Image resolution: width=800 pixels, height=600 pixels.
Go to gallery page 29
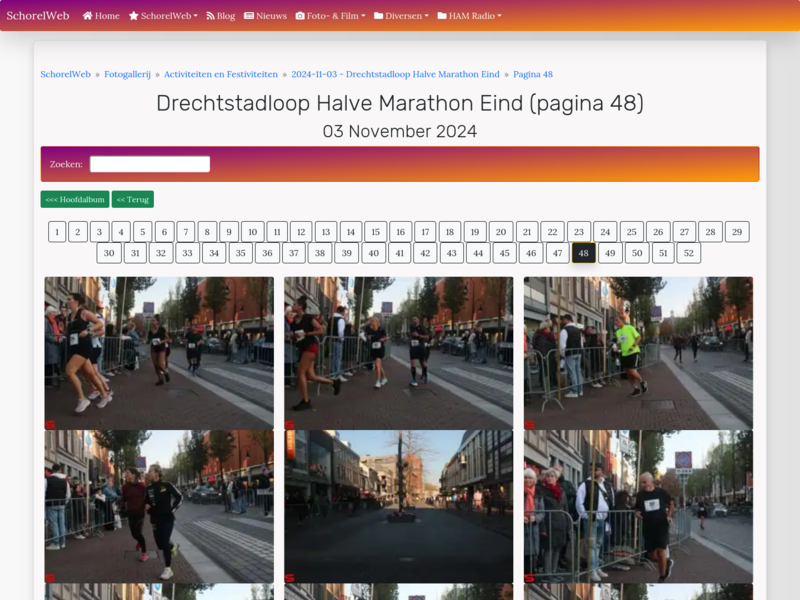(737, 232)
